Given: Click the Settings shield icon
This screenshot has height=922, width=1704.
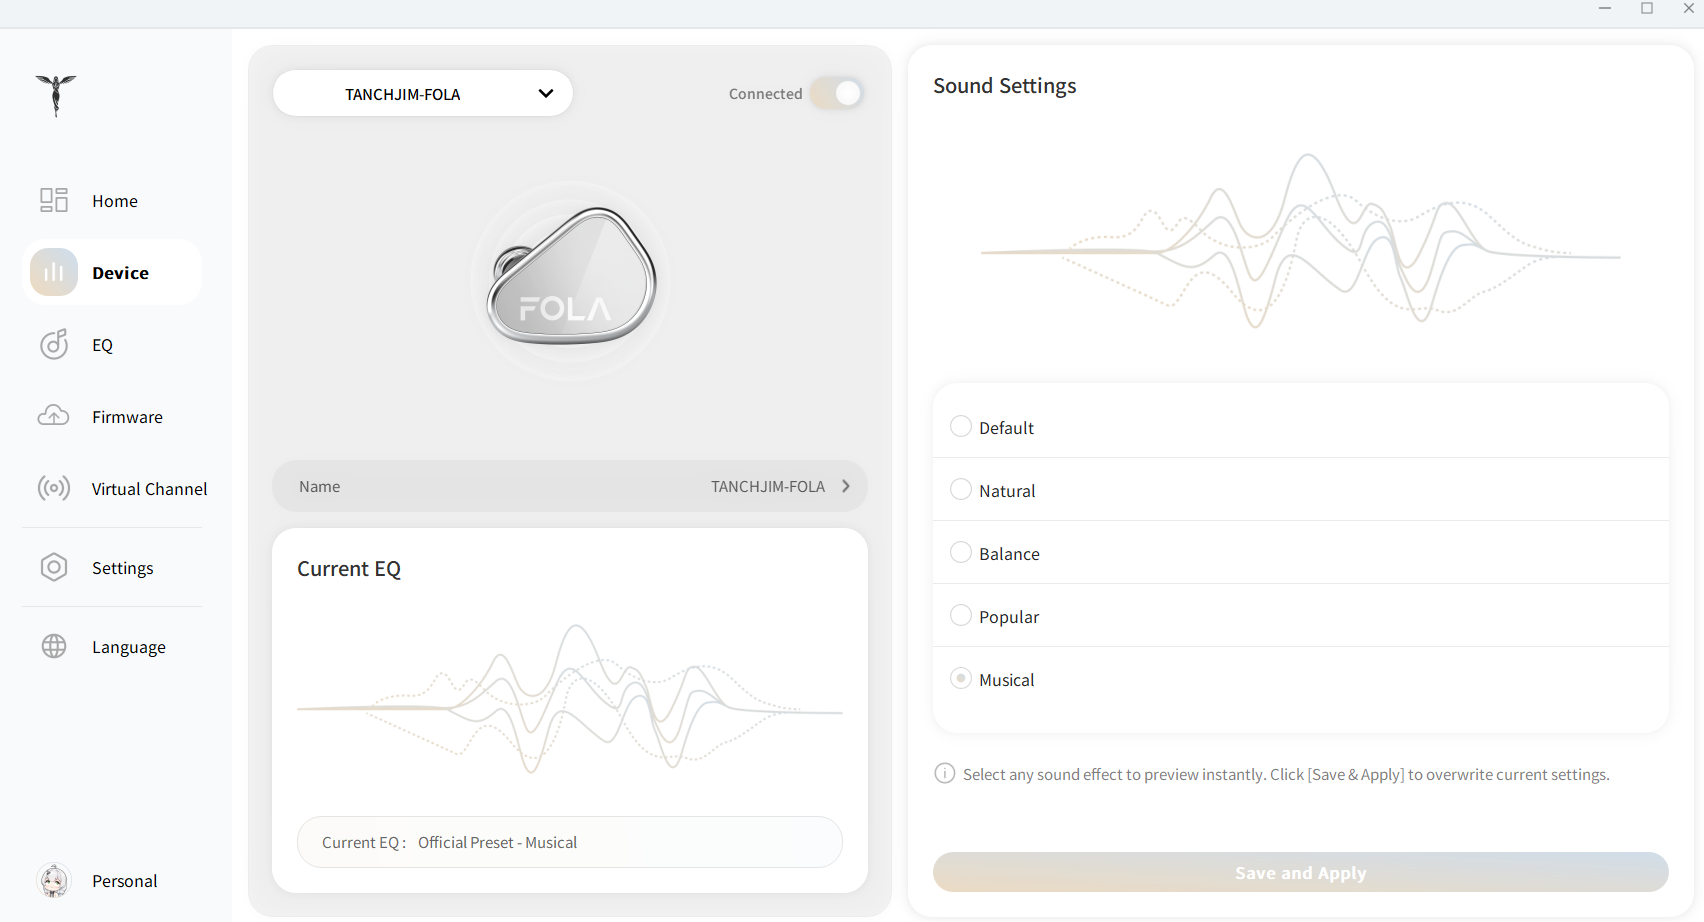Looking at the screenshot, I should (x=53, y=567).
